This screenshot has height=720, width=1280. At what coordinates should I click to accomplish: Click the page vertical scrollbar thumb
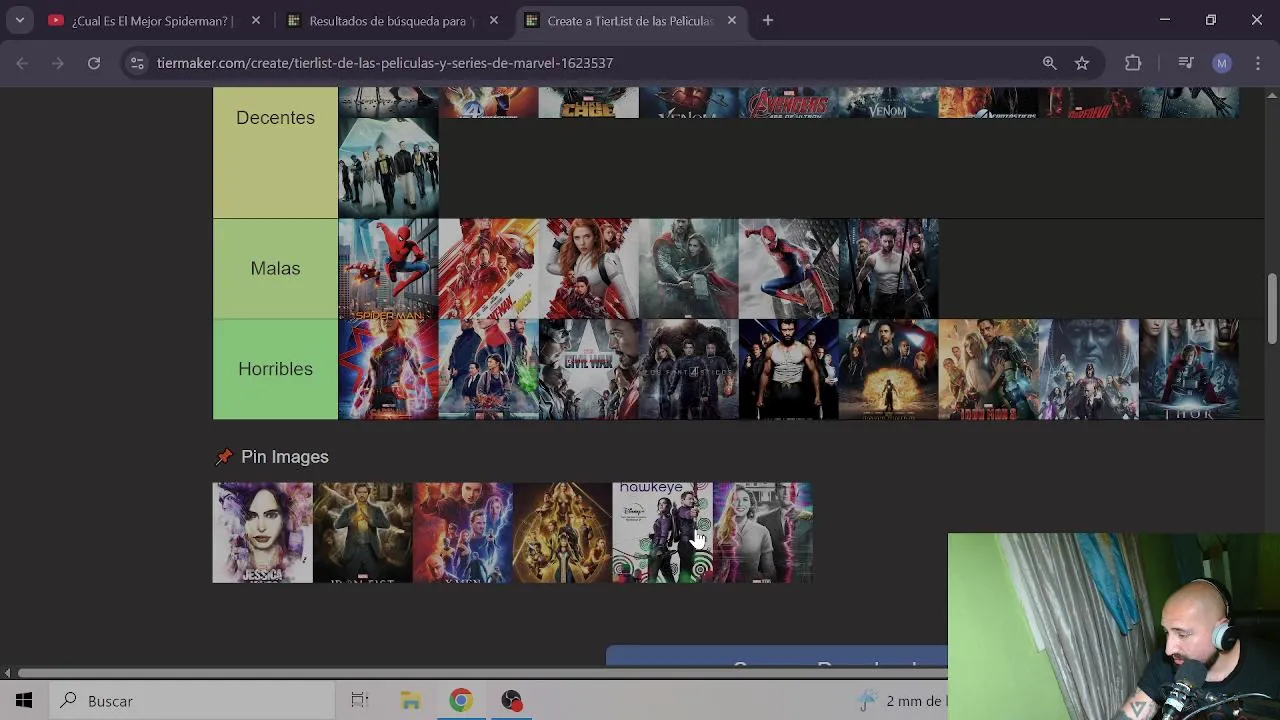point(1272,308)
